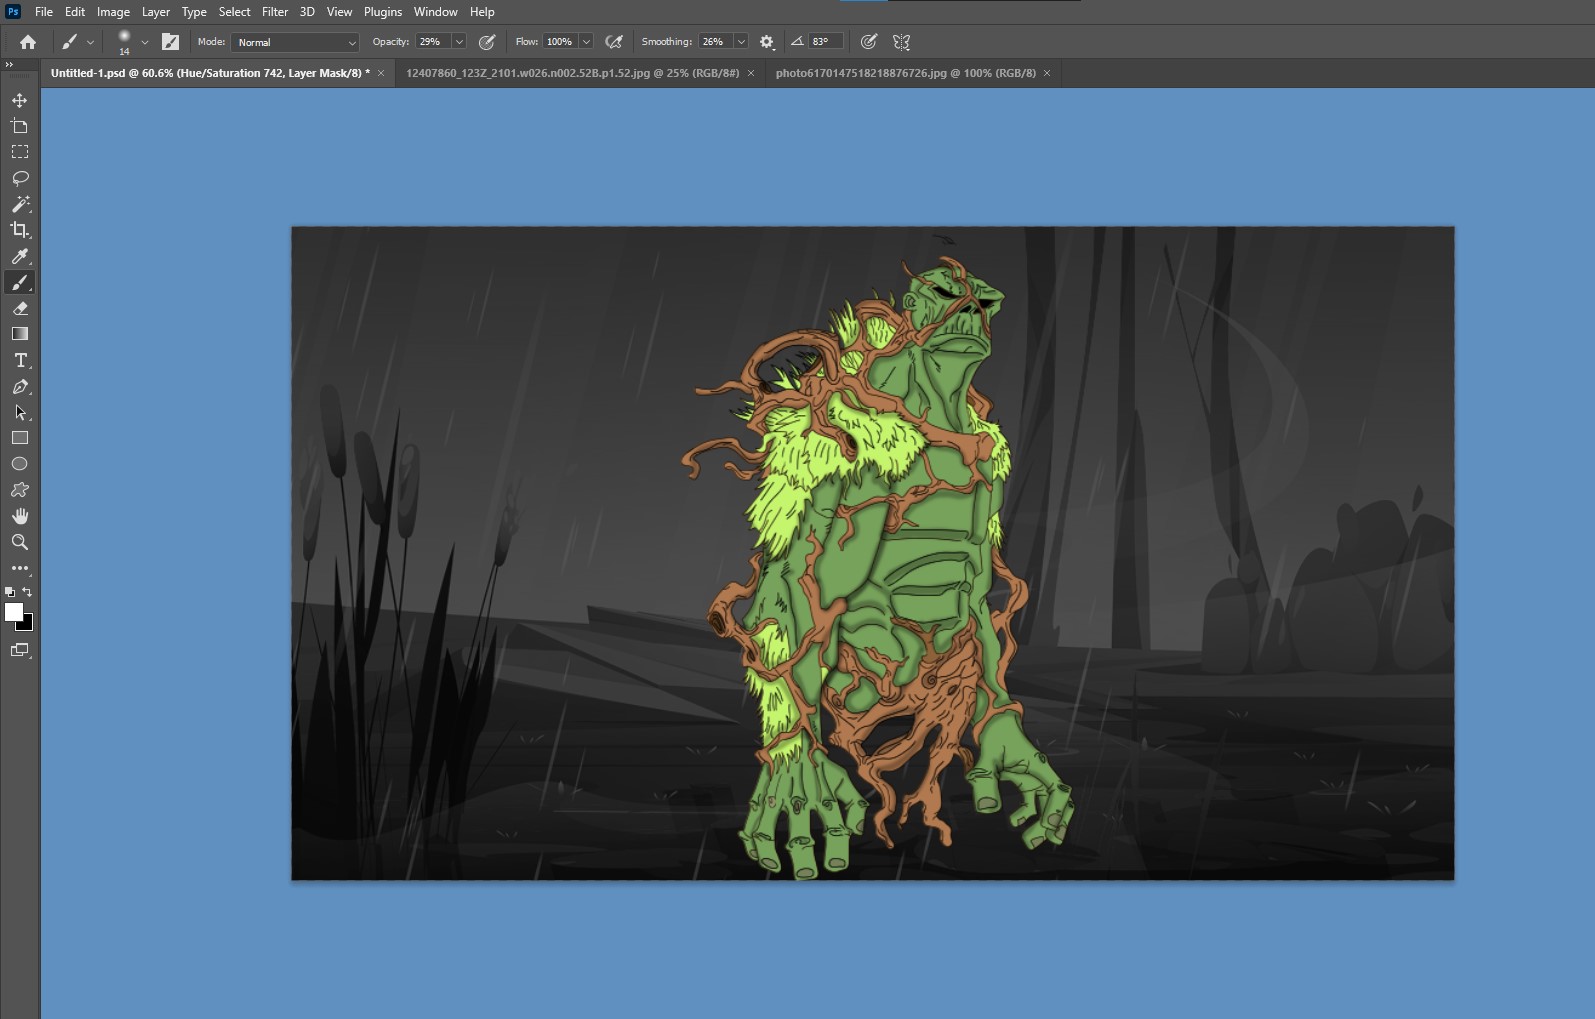Image resolution: width=1595 pixels, height=1019 pixels.
Task: Select the Hand tool
Action: click(x=20, y=516)
